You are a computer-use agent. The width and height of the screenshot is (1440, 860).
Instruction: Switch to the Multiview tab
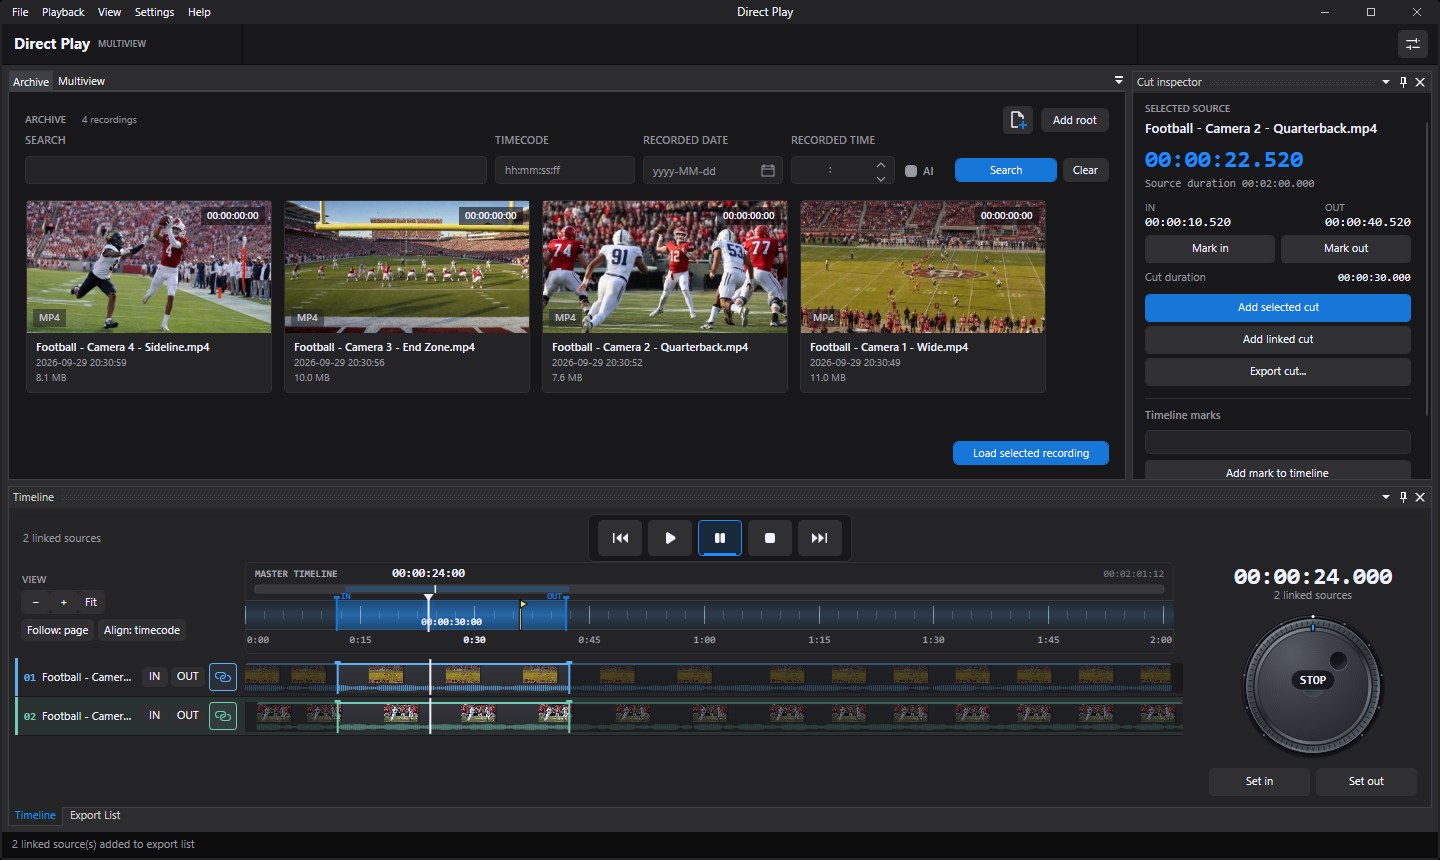[81, 81]
